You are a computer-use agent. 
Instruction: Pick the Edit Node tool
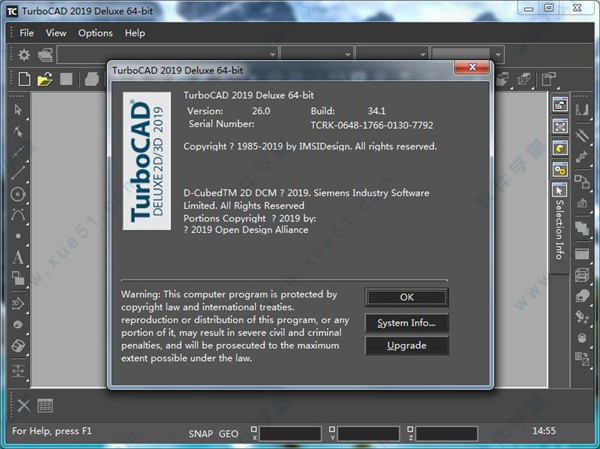point(18,132)
